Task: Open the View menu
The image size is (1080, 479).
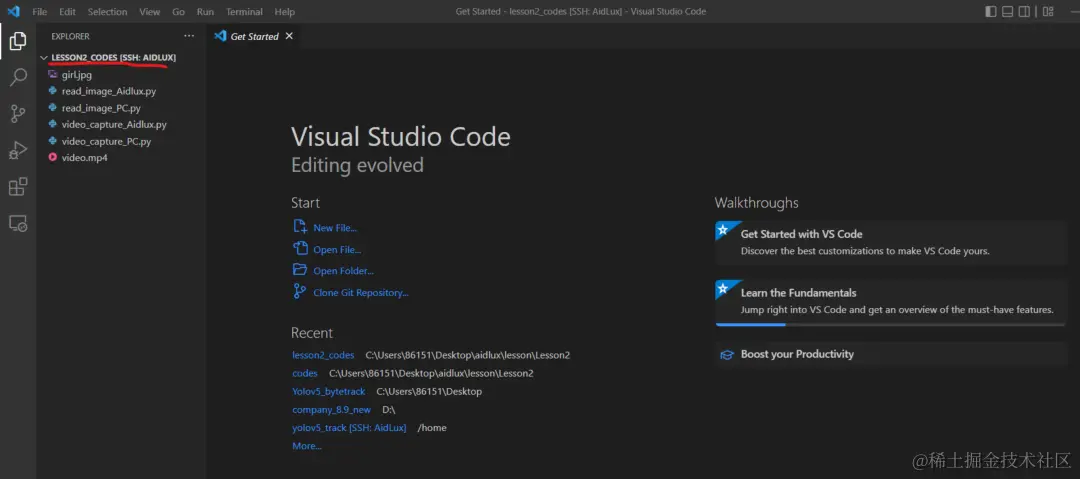Action: point(149,12)
